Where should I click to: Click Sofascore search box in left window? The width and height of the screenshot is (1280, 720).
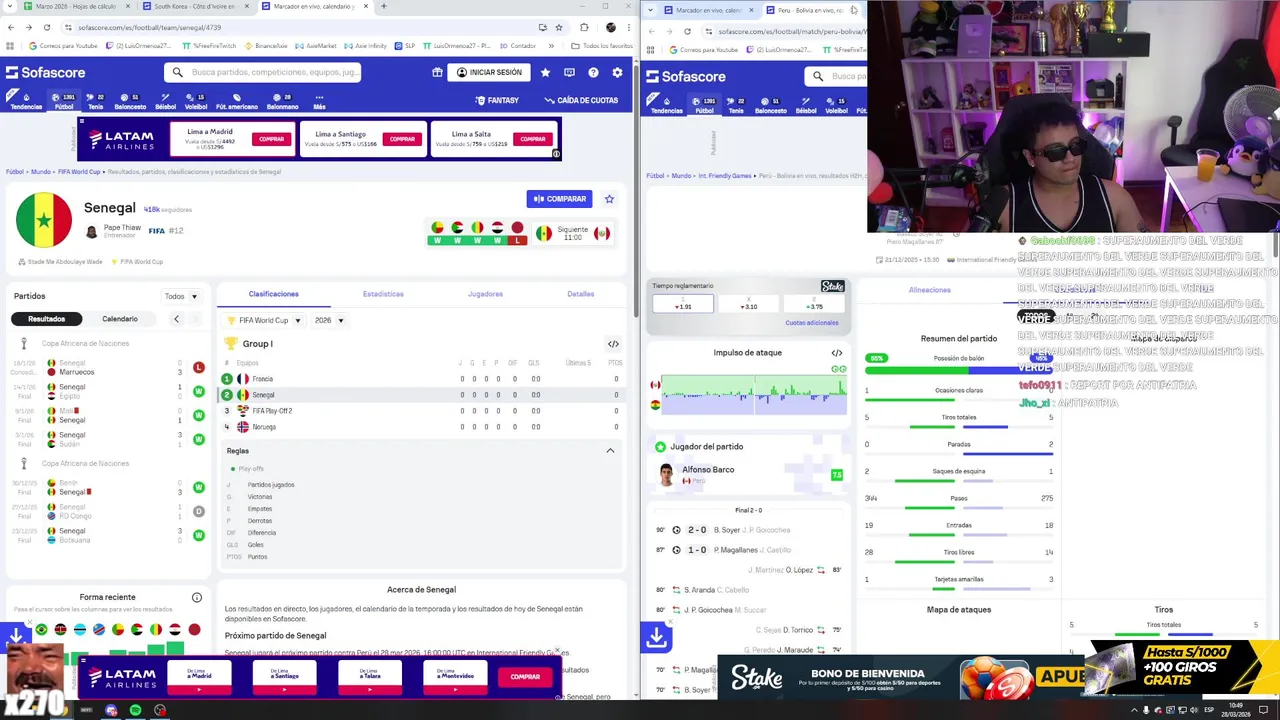click(x=263, y=72)
